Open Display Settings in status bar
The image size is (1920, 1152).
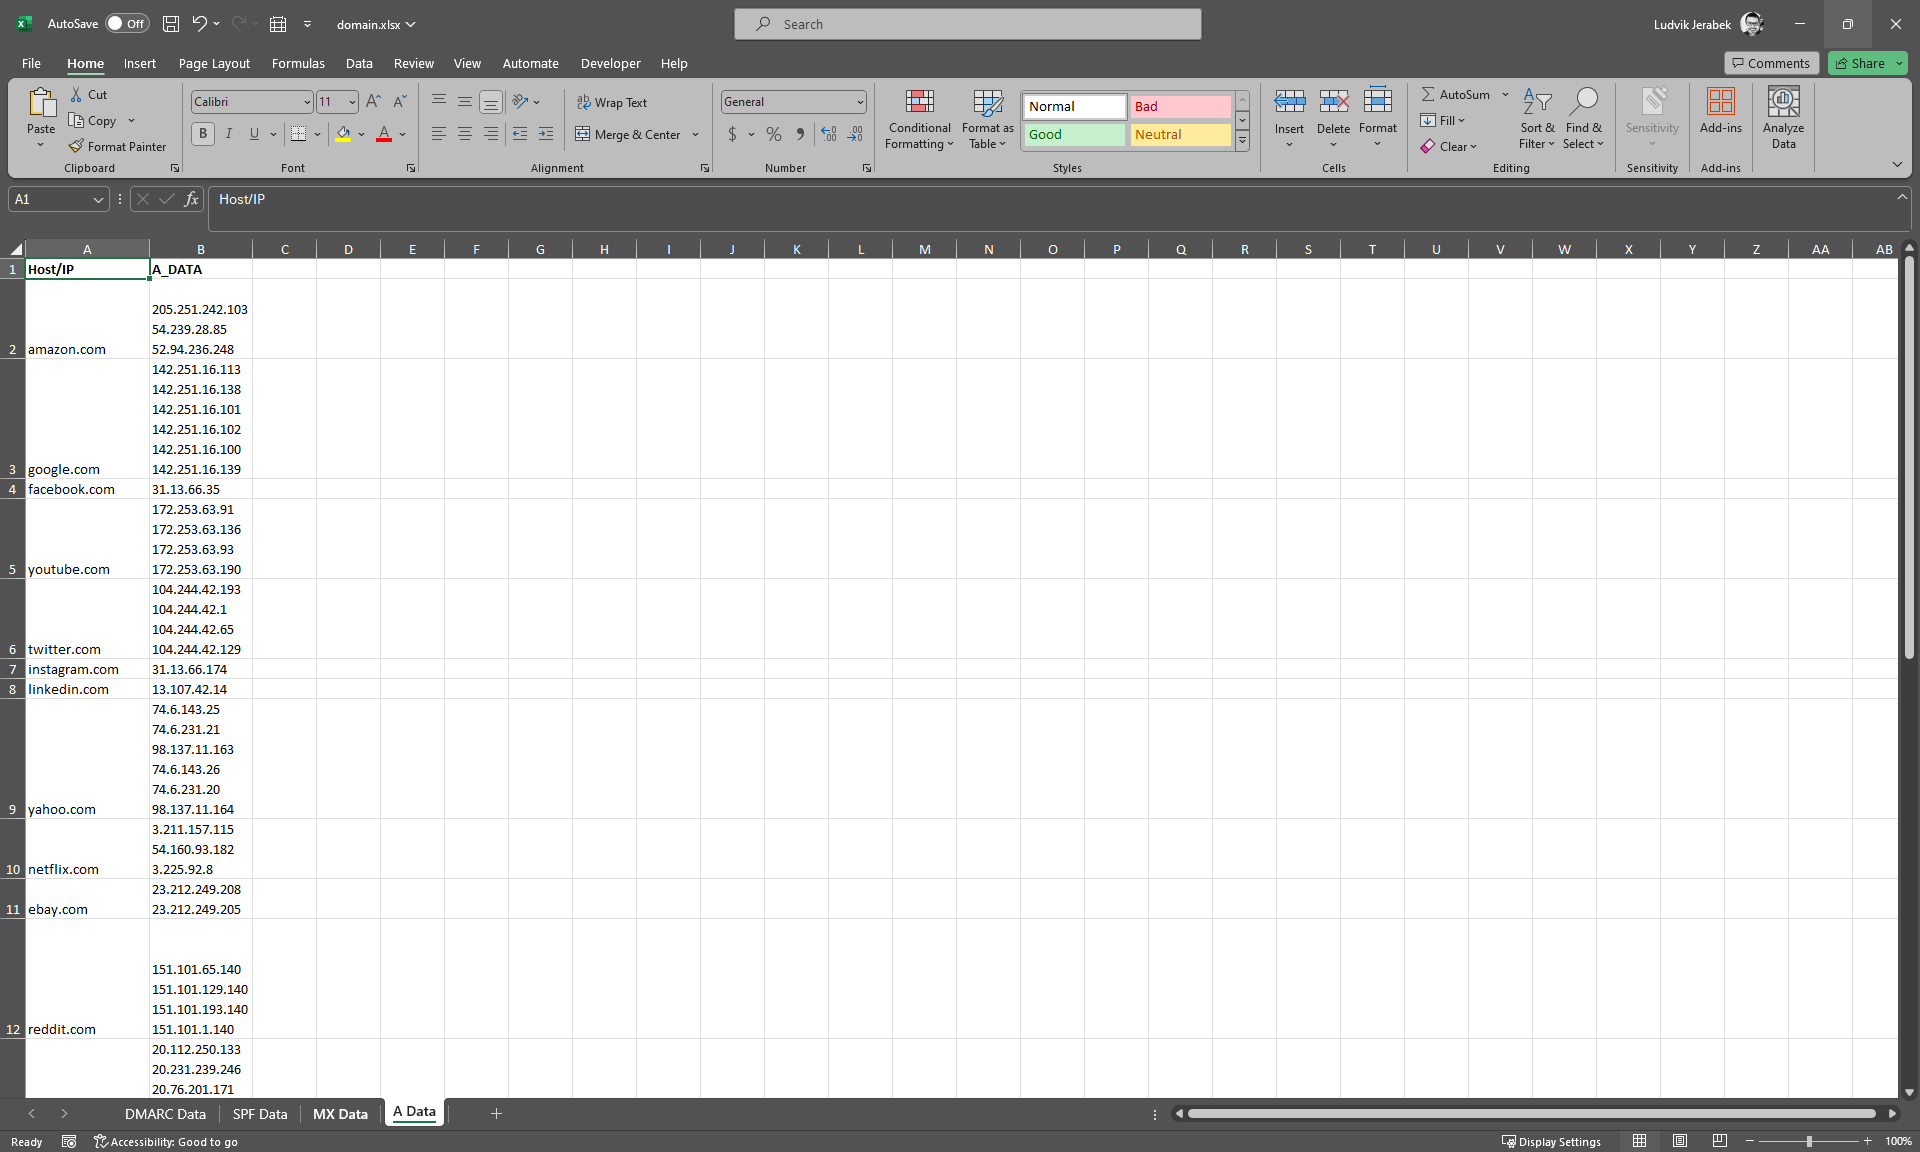(1551, 1141)
